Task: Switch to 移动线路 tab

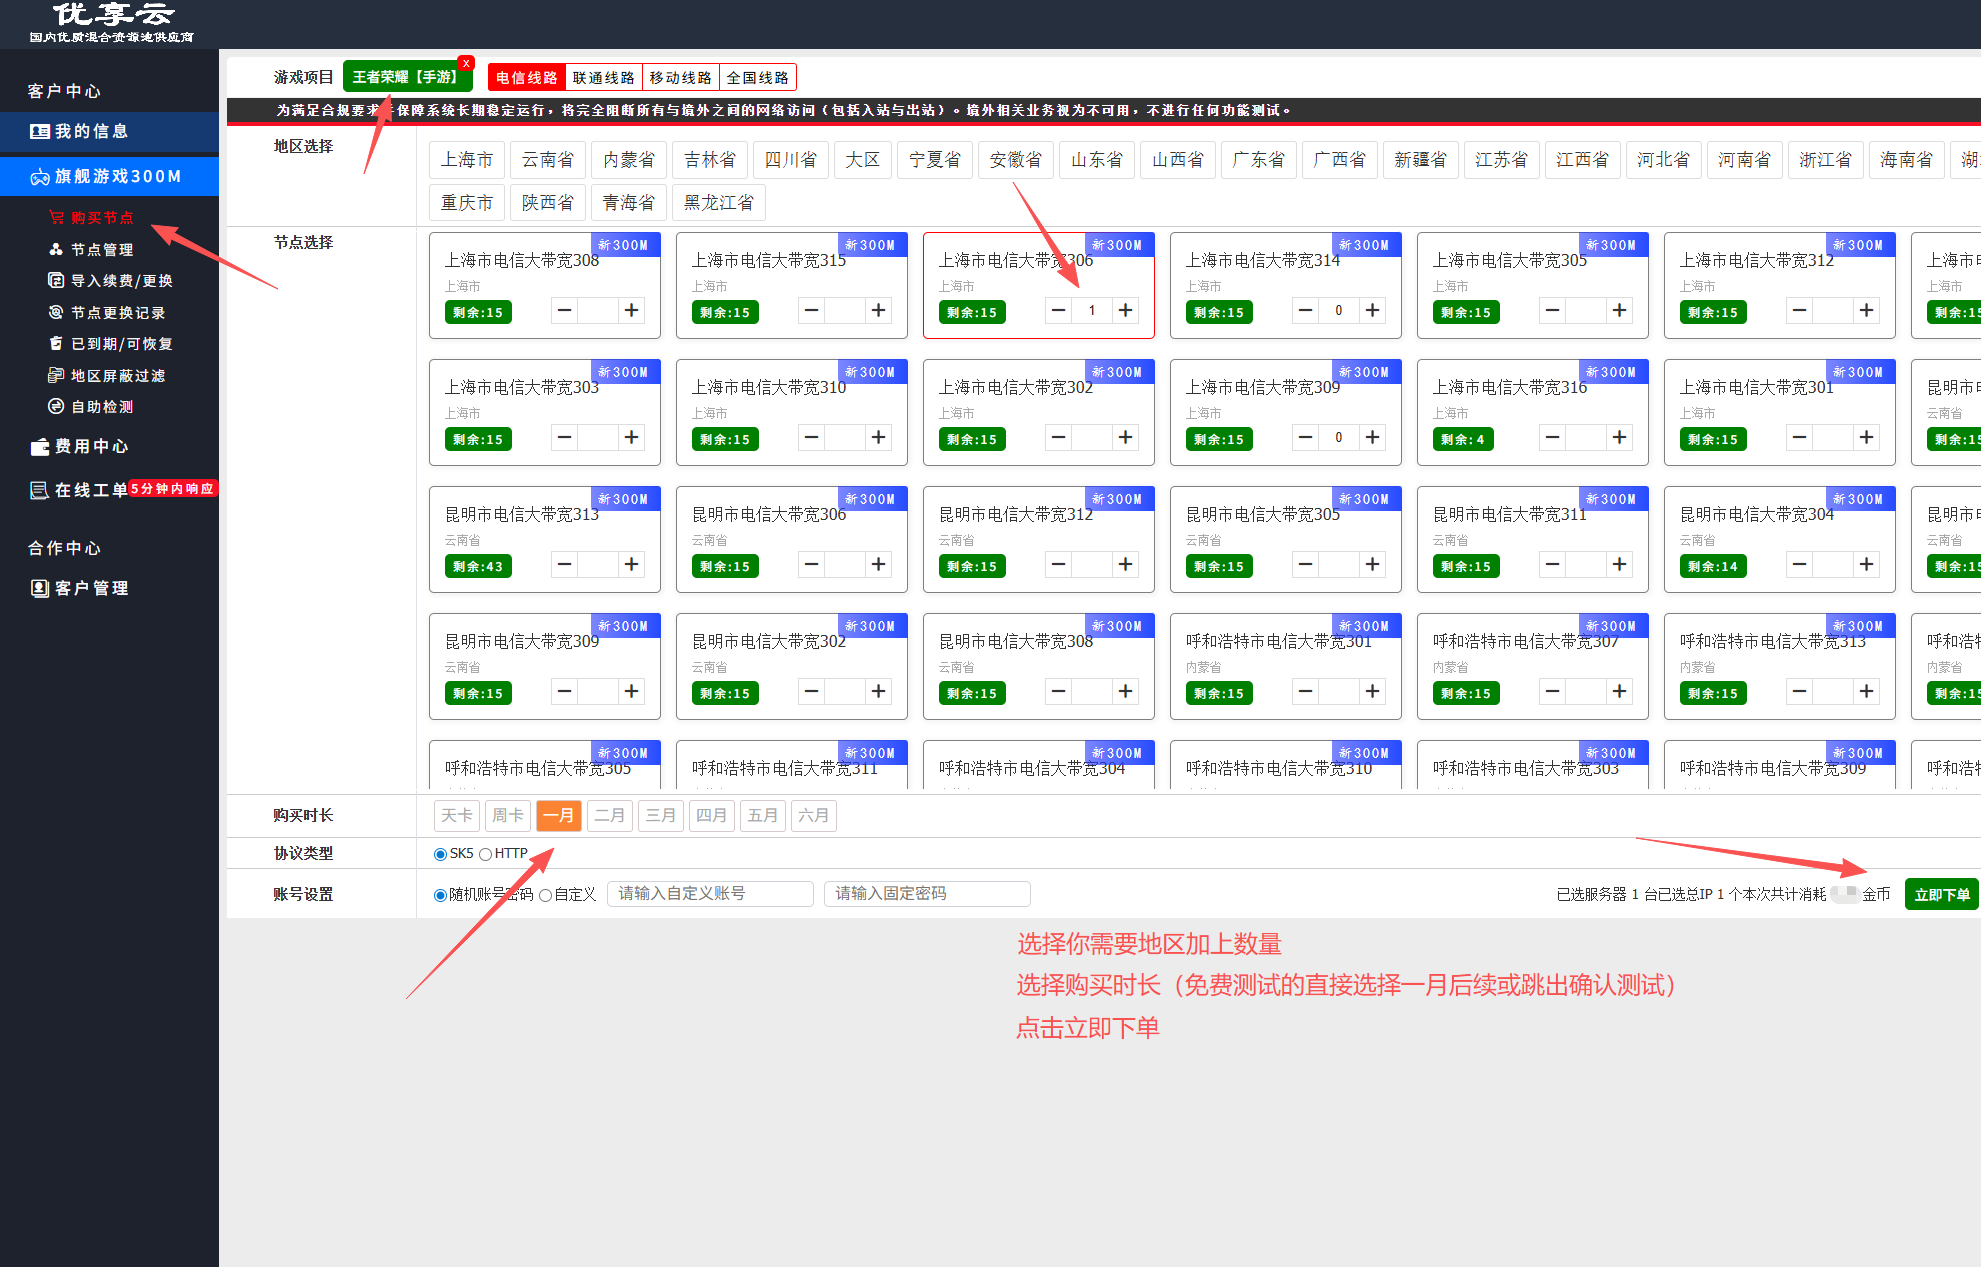Action: (681, 77)
